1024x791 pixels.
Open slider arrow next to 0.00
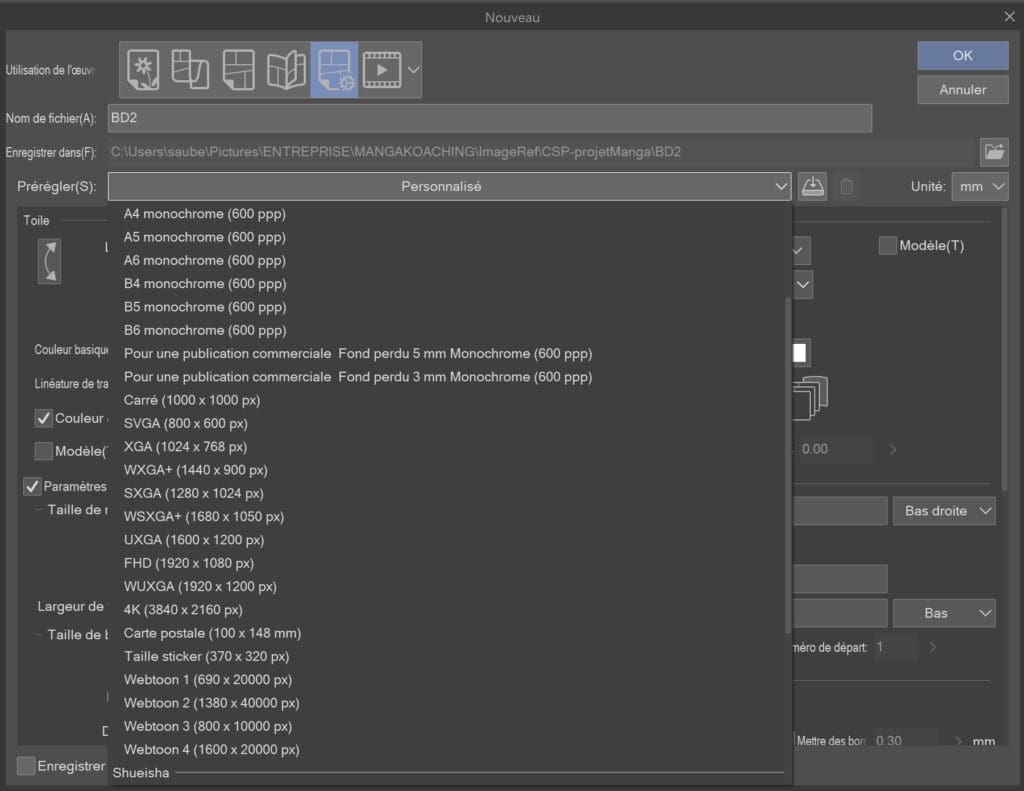pyautogui.click(x=893, y=449)
